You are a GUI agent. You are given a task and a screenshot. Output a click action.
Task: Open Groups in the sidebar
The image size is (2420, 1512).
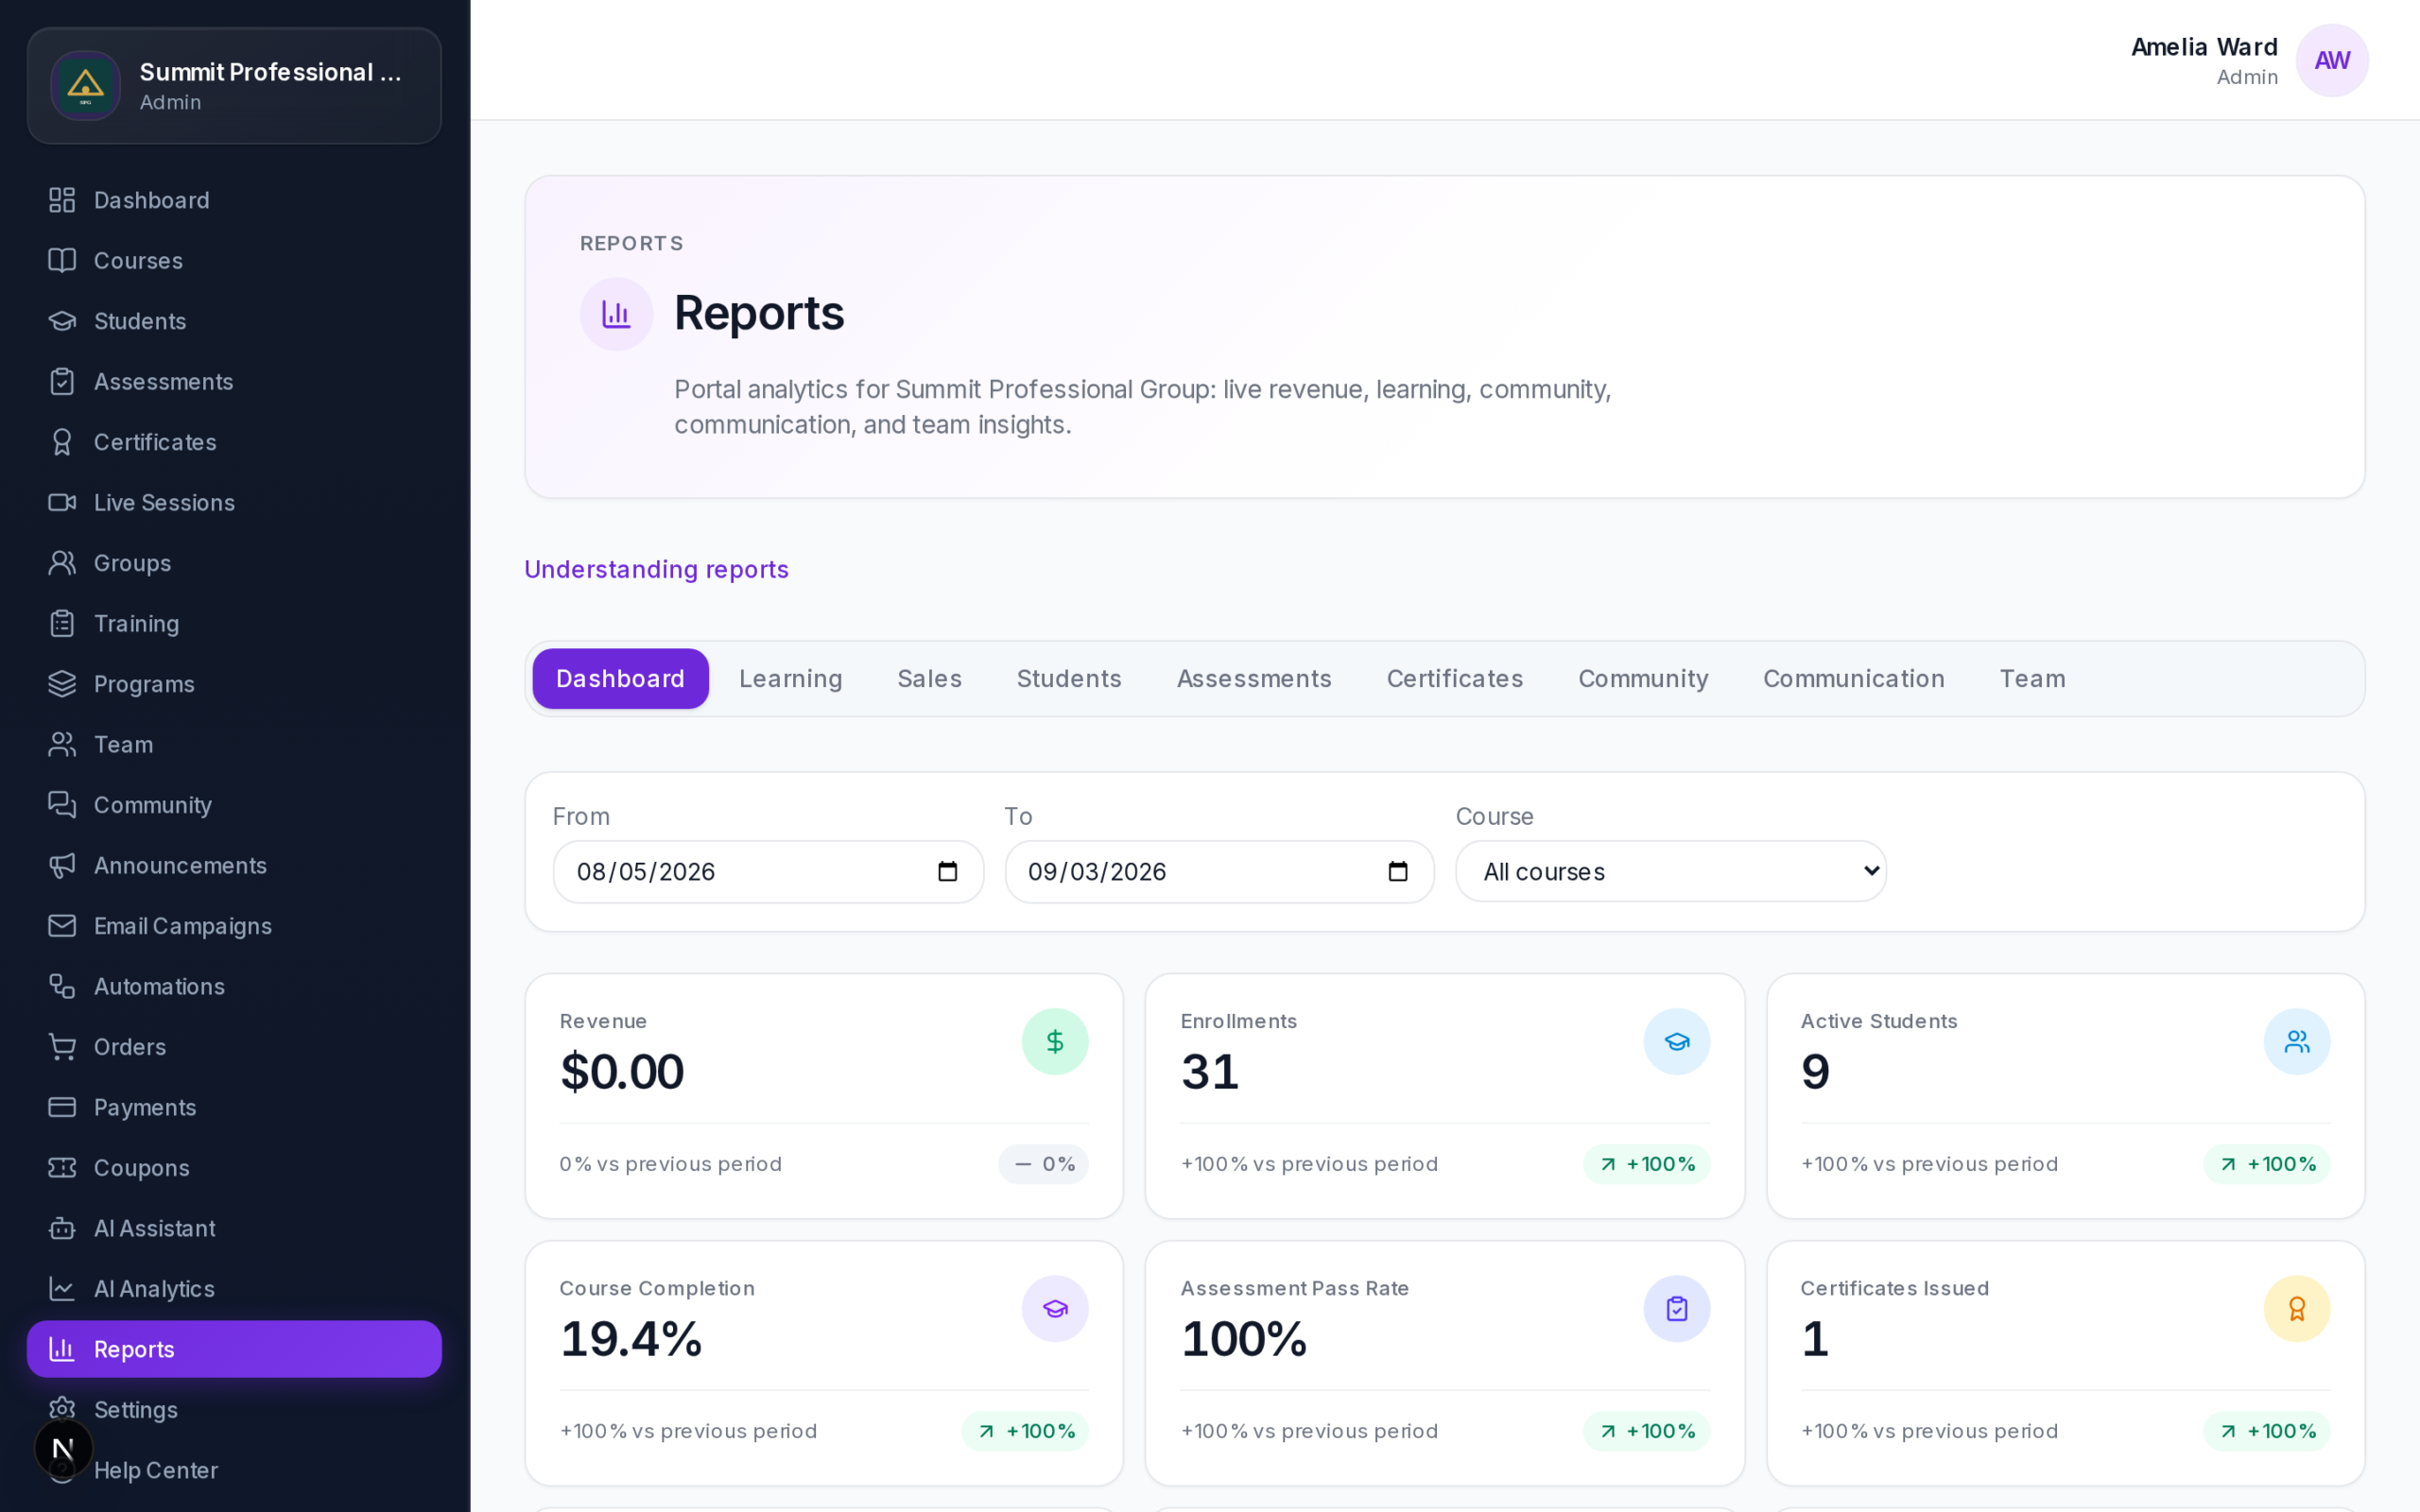234,563
